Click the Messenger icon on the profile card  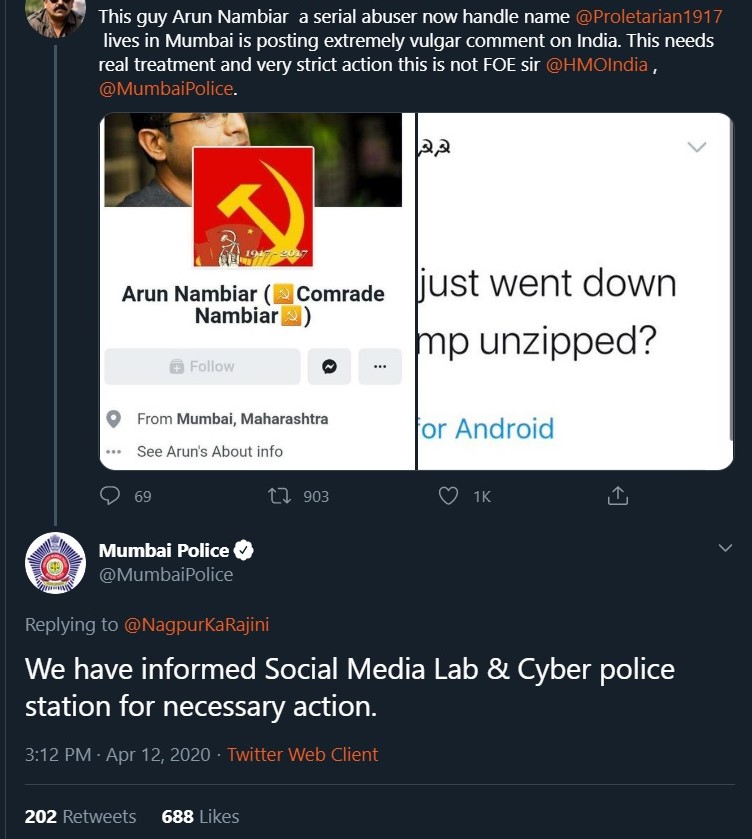pos(329,367)
